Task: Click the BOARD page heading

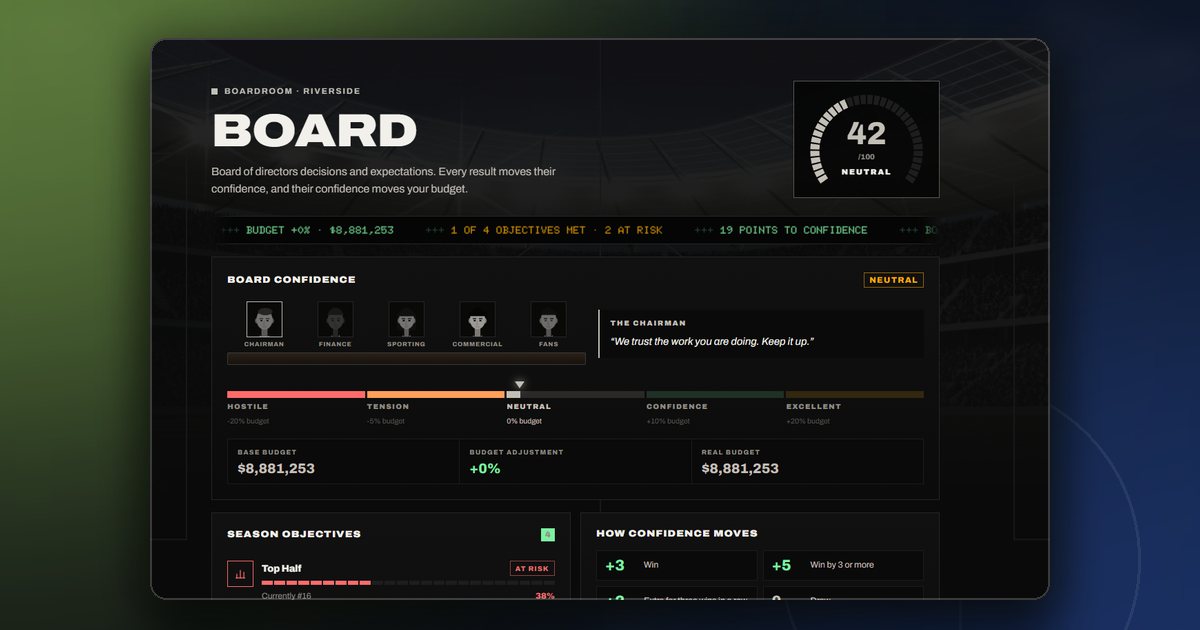Action: coord(315,132)
